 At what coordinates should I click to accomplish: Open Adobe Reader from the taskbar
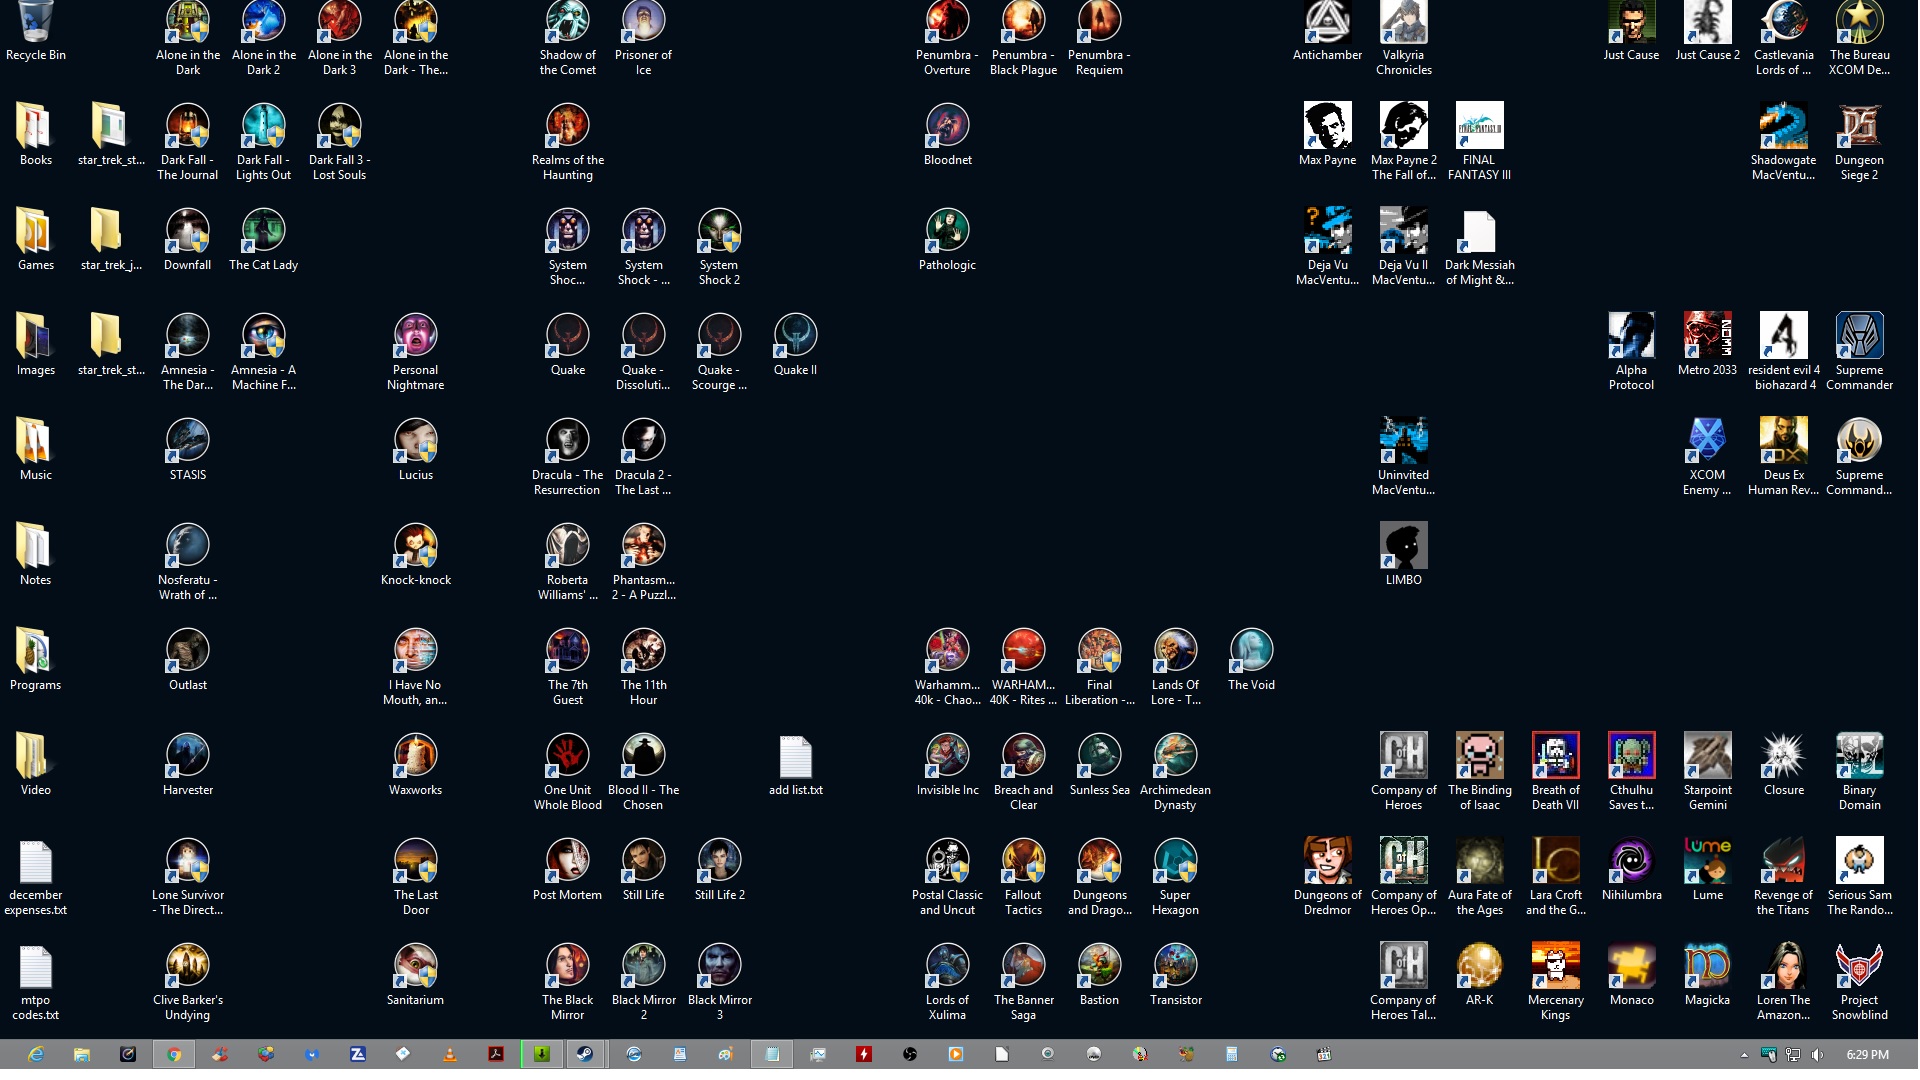(x=495, y=1054)
